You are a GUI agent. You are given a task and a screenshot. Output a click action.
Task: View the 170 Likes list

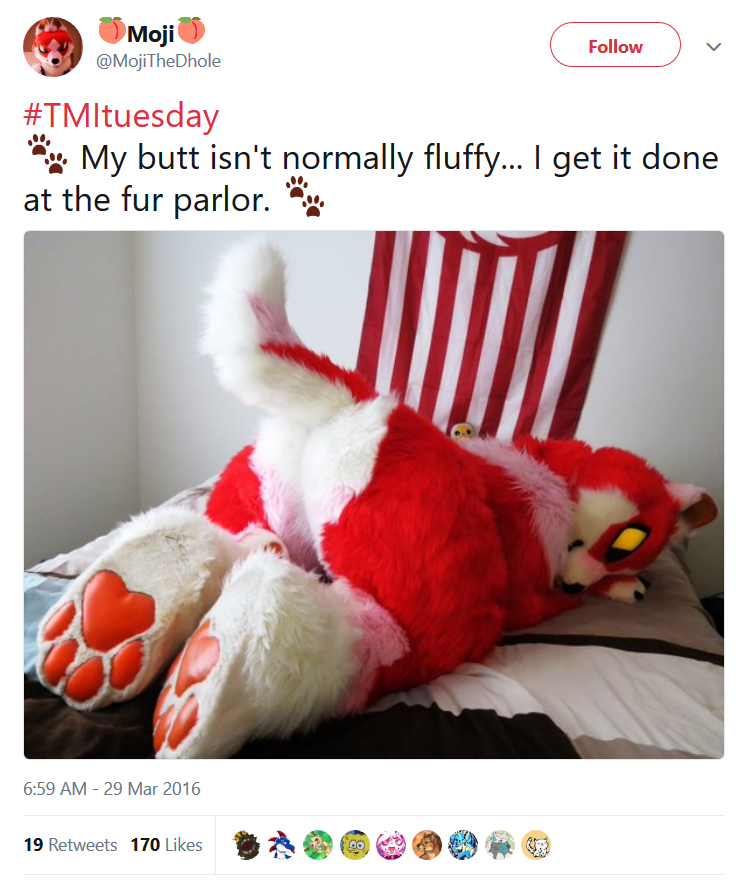(166, 844)
